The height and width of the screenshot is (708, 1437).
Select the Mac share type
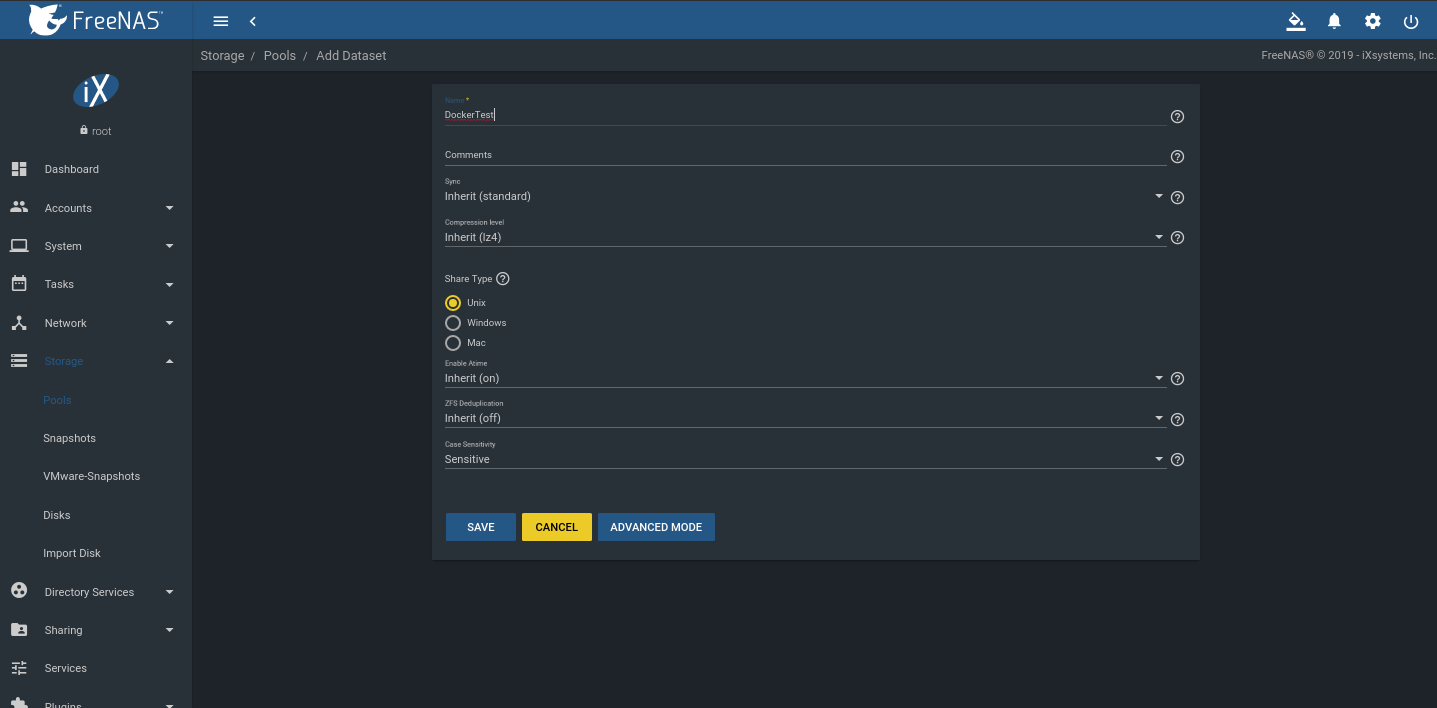click(453, 343)
